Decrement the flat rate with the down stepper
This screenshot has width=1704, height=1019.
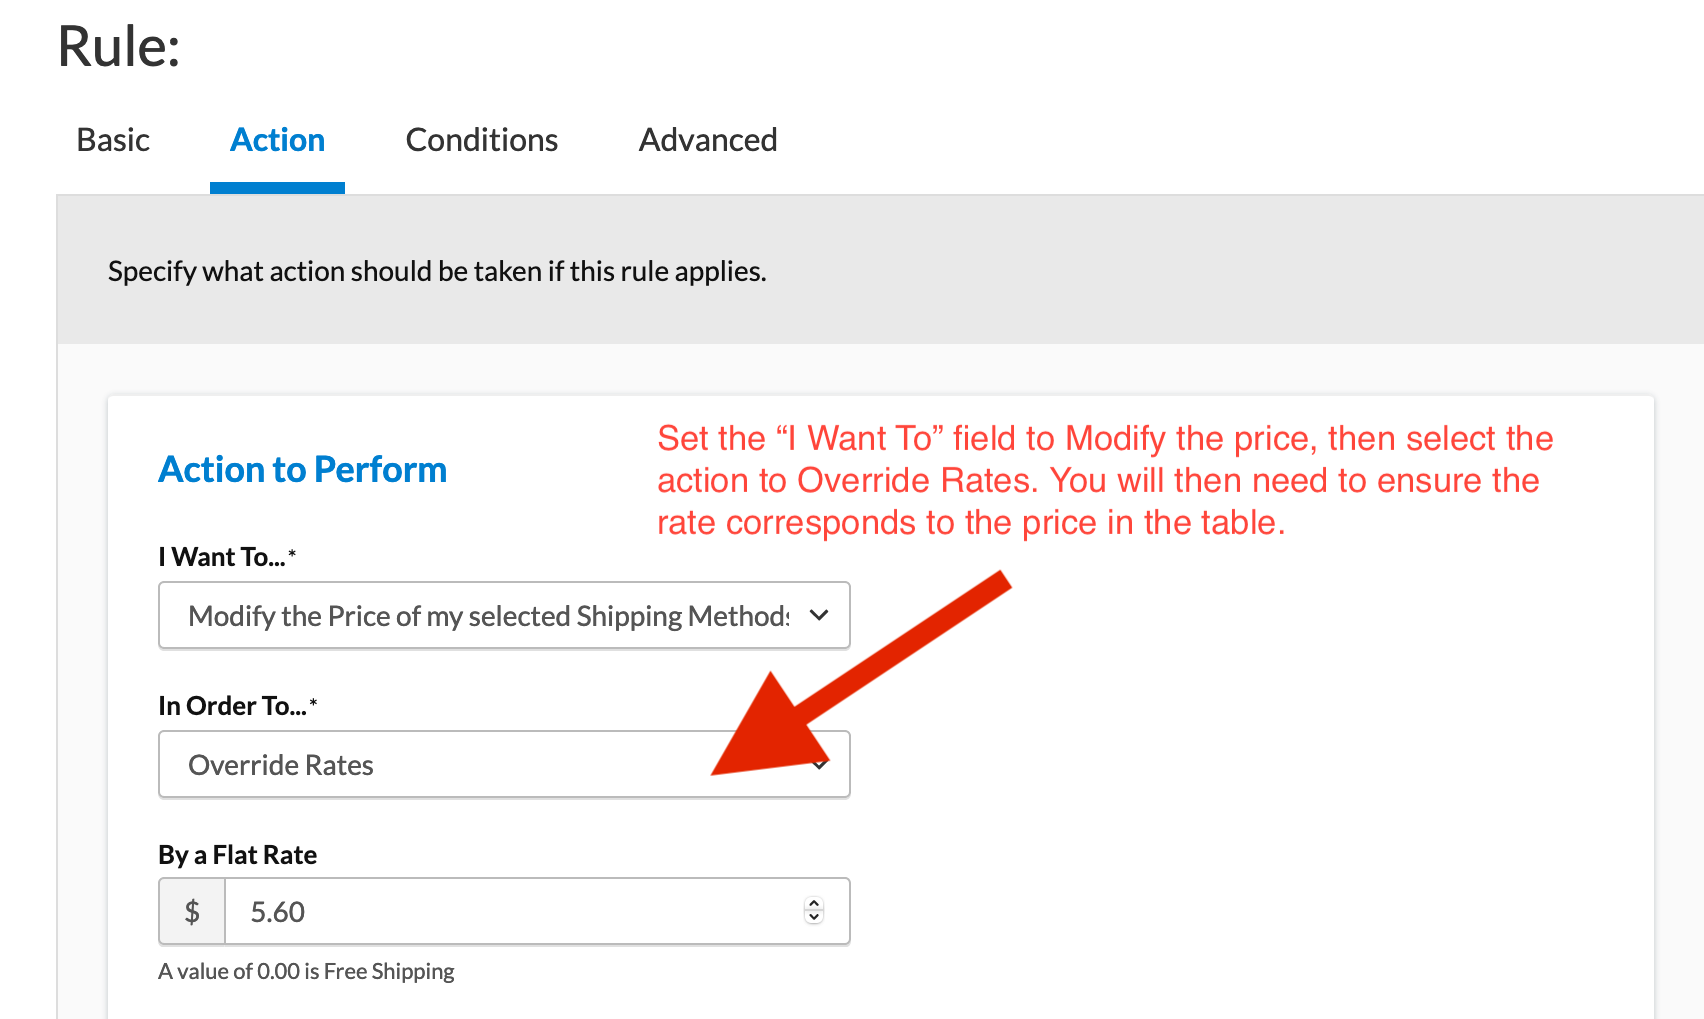coord(813,919)
